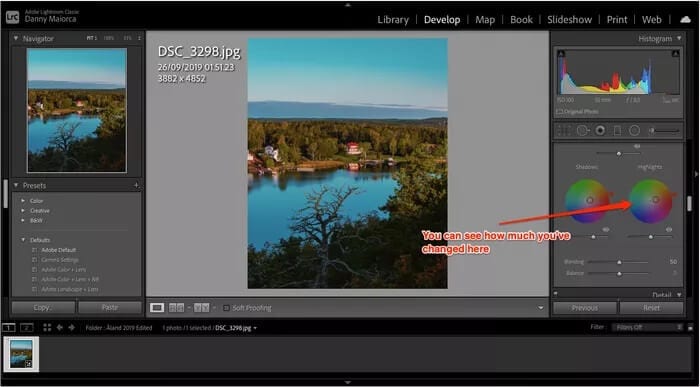Image resolution: width=700 pixels, height=387 pixels.
Task: Open second window display button 2
Action: click(x=26, y=328)
